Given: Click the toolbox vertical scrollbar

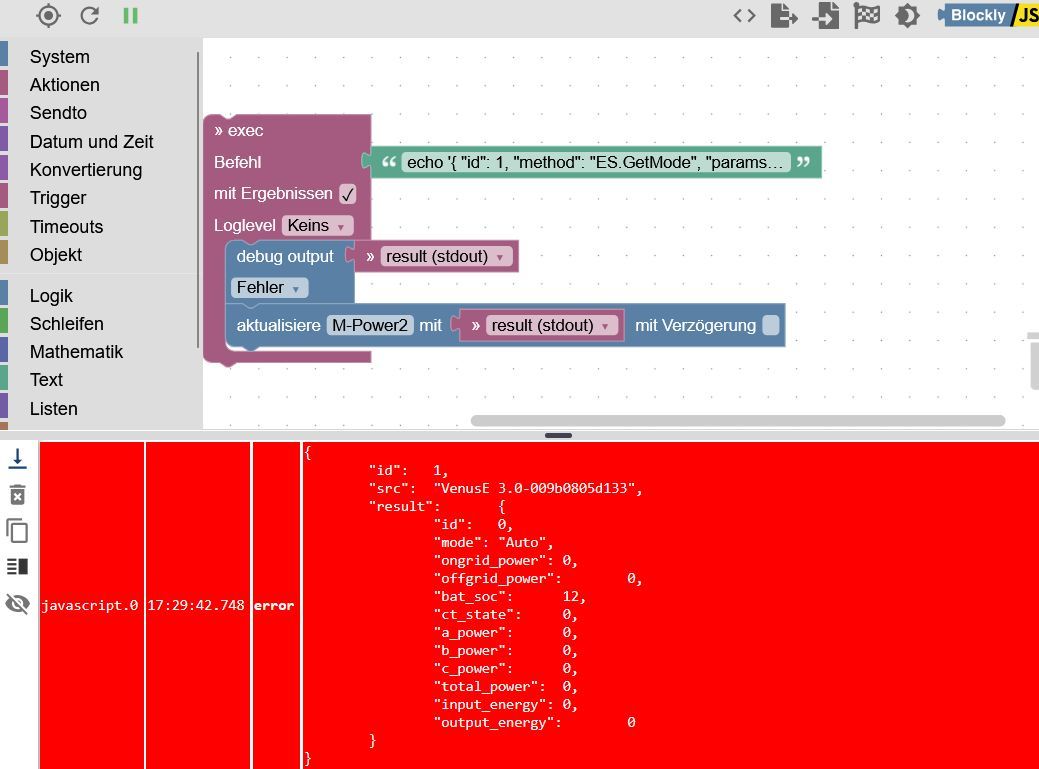Looking at the screenshot, I should (197, 200).
